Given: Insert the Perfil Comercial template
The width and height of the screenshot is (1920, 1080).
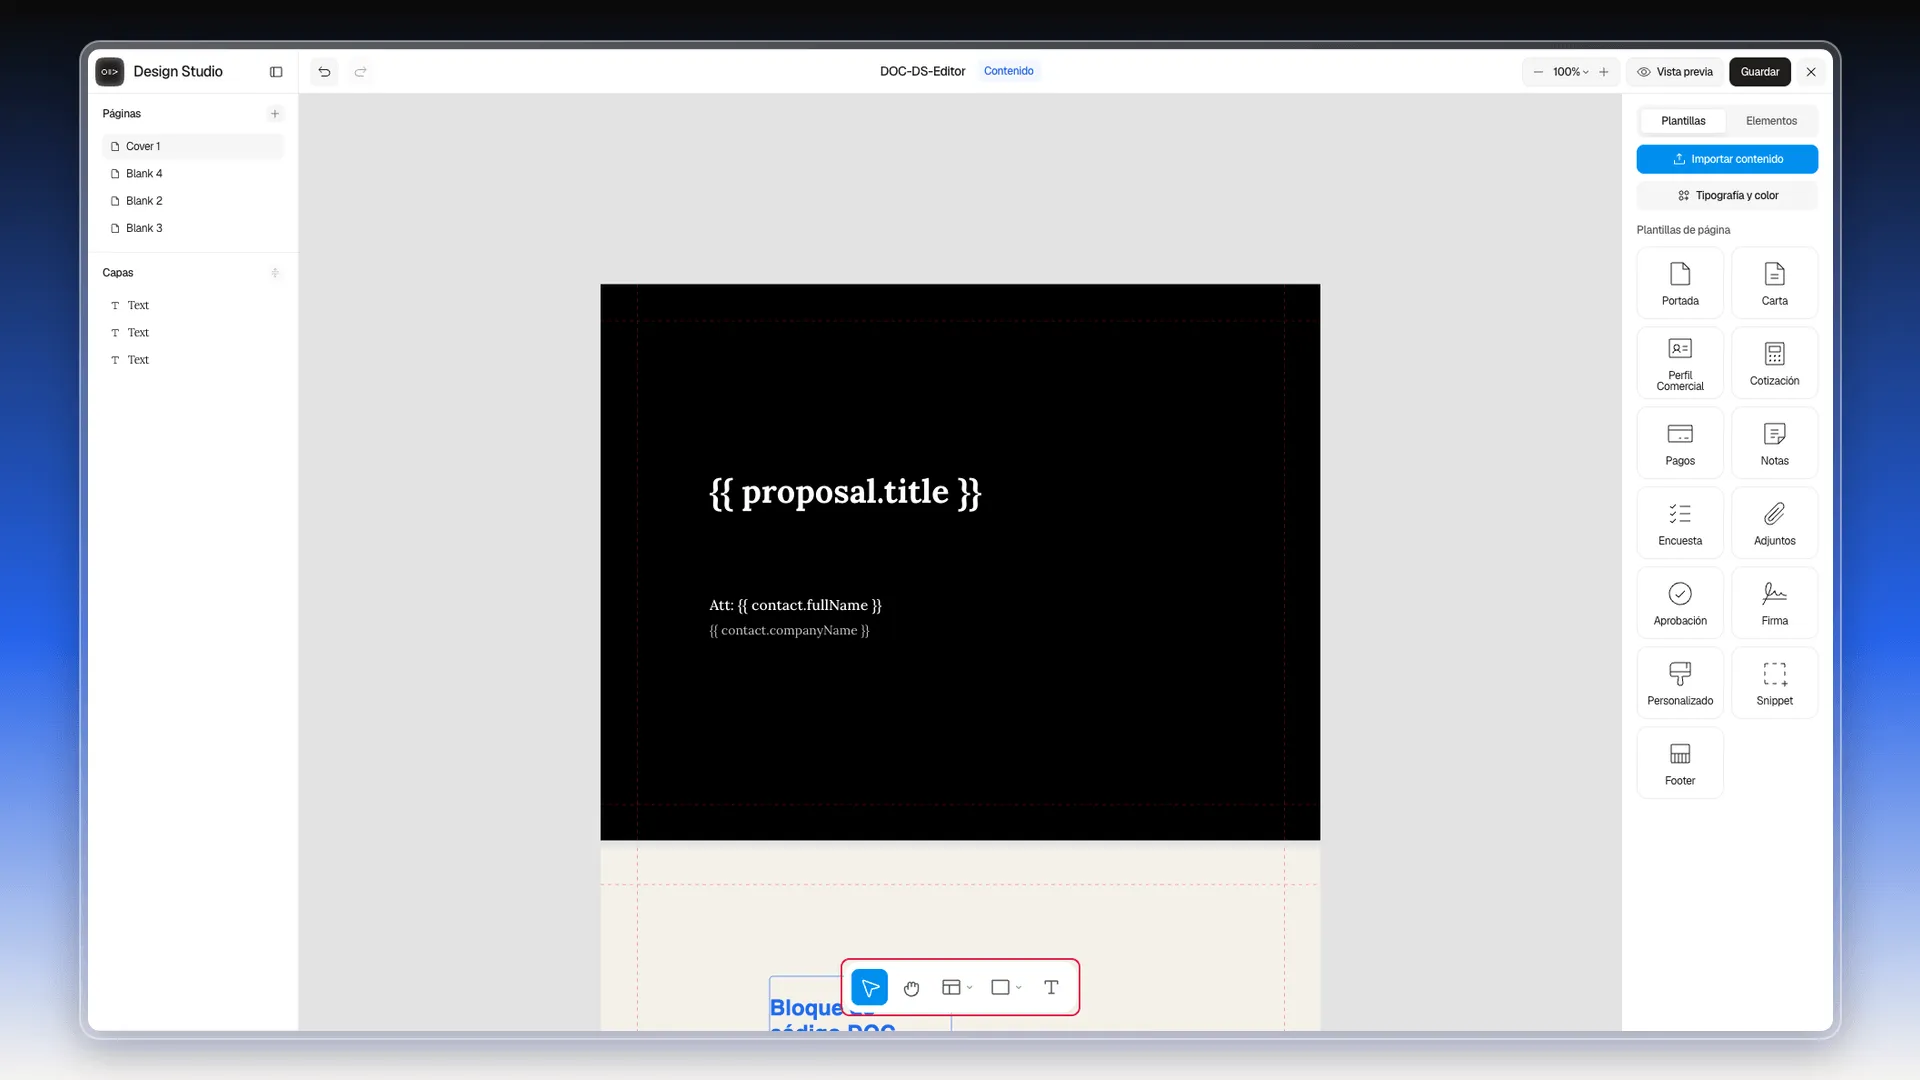Looking at the screenshot, I should click(1680, 364).
